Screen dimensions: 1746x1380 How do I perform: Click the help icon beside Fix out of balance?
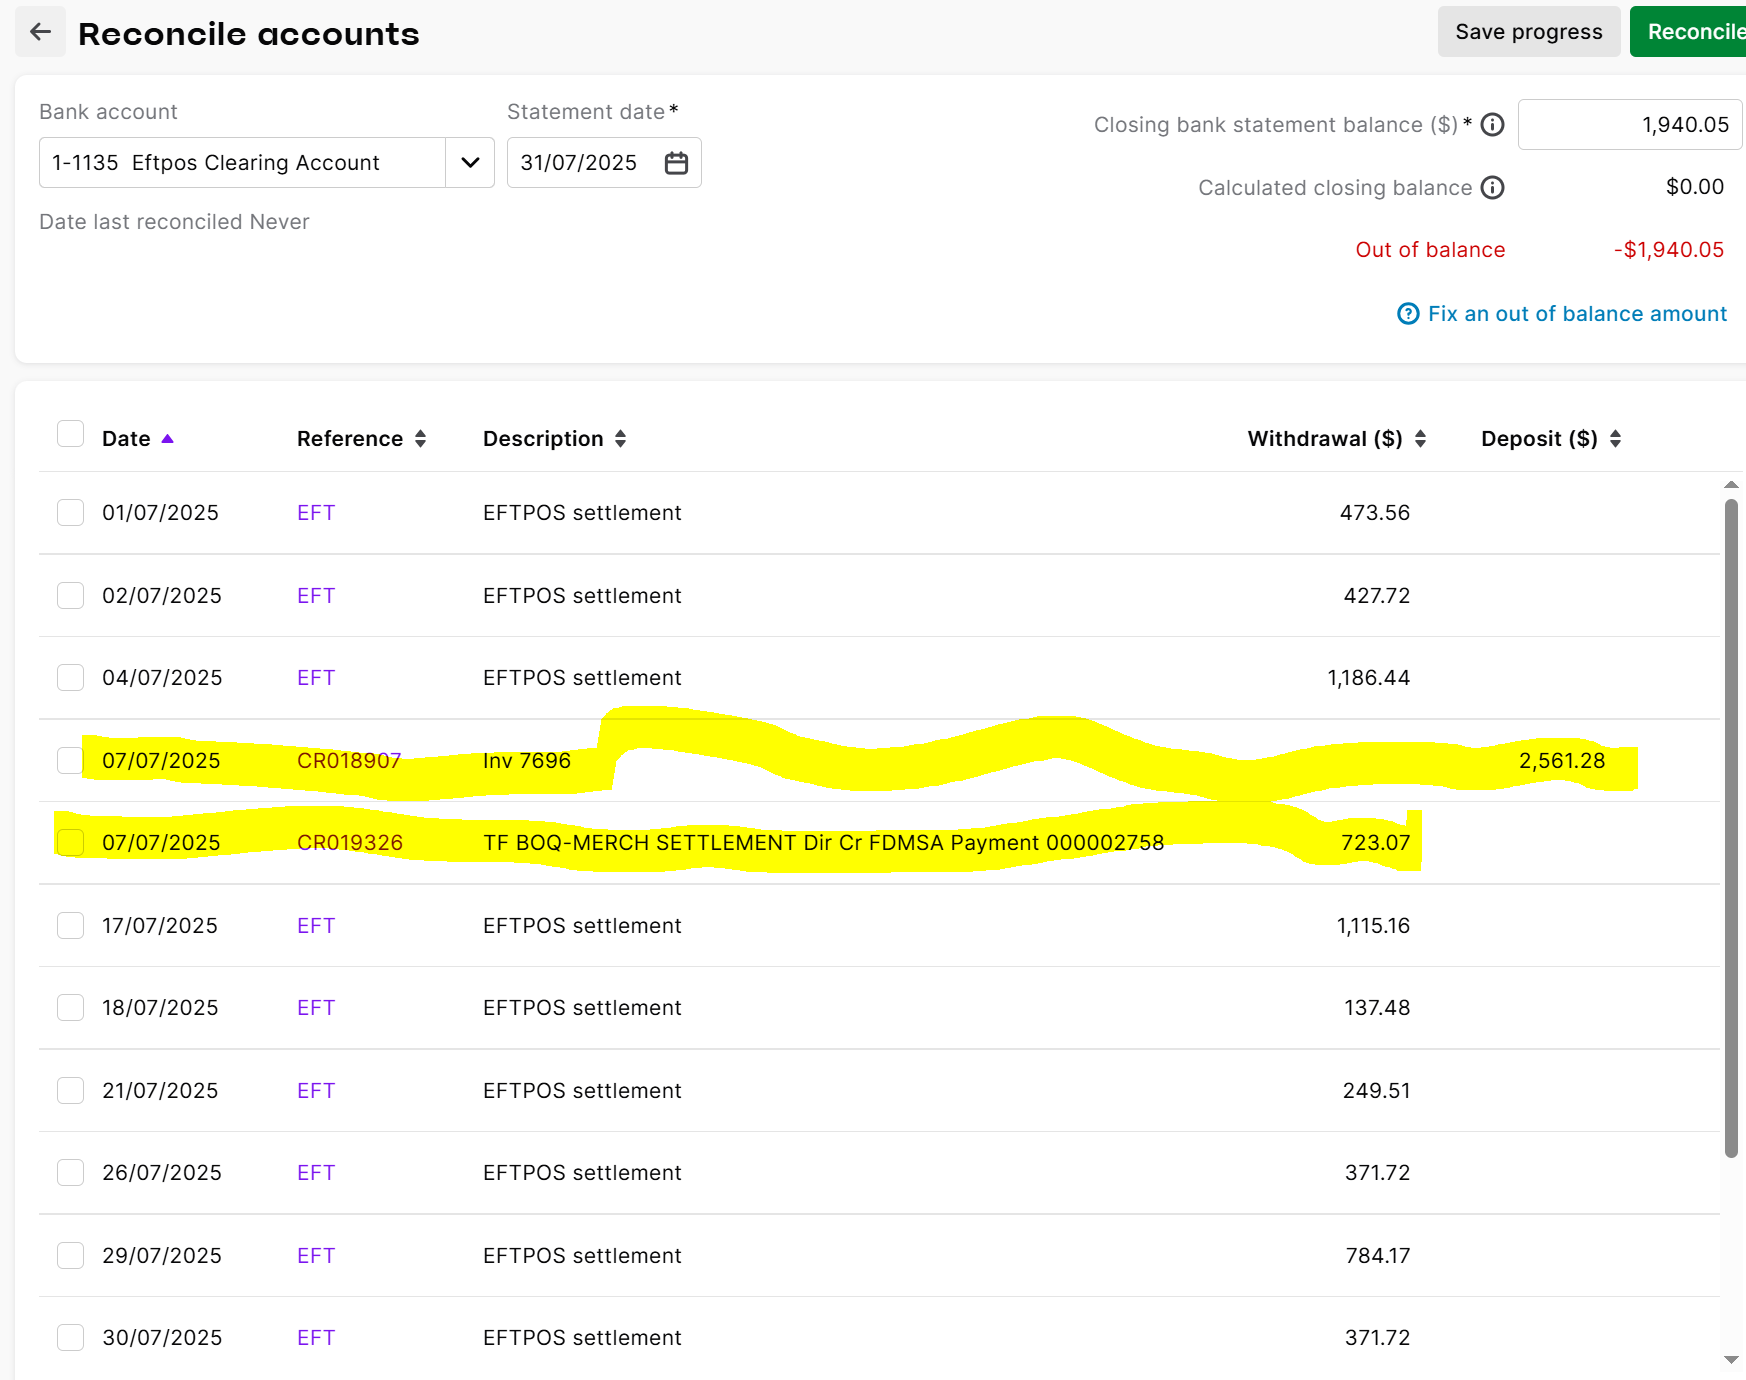(x=1407, y=314)
